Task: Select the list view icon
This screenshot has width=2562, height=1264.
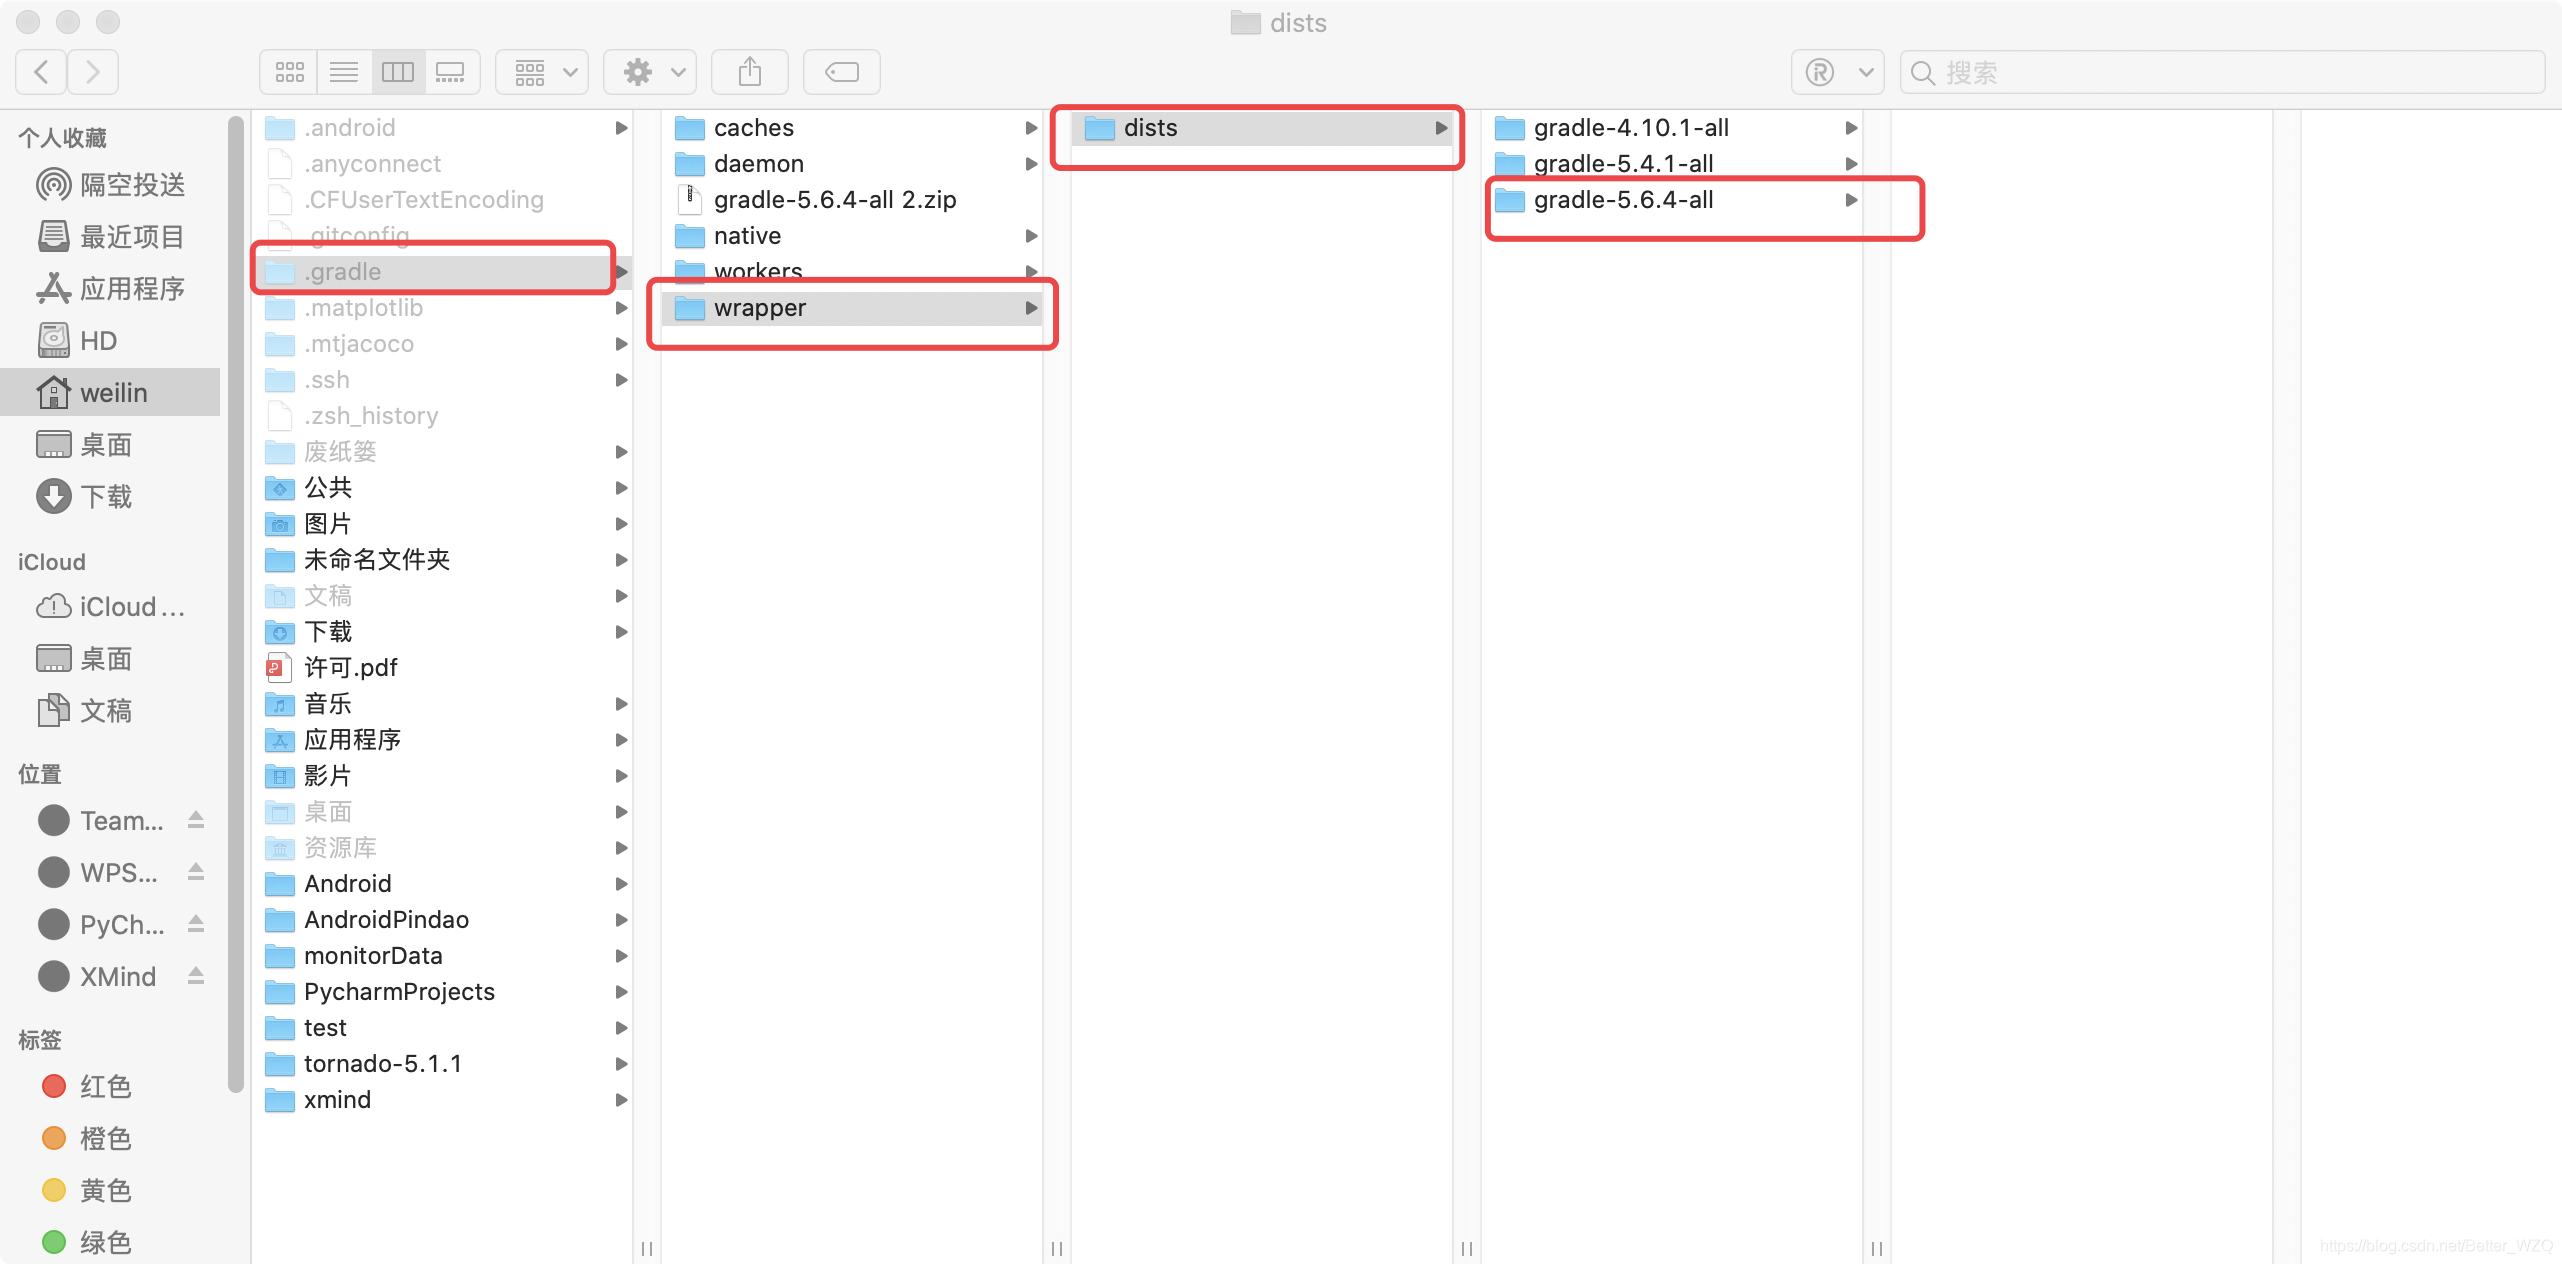Action: pos(345,72)
